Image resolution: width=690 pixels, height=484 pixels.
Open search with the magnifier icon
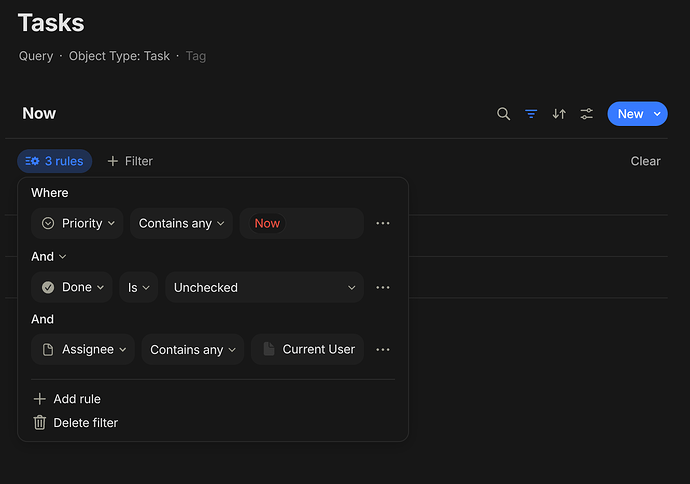[503, 114]
